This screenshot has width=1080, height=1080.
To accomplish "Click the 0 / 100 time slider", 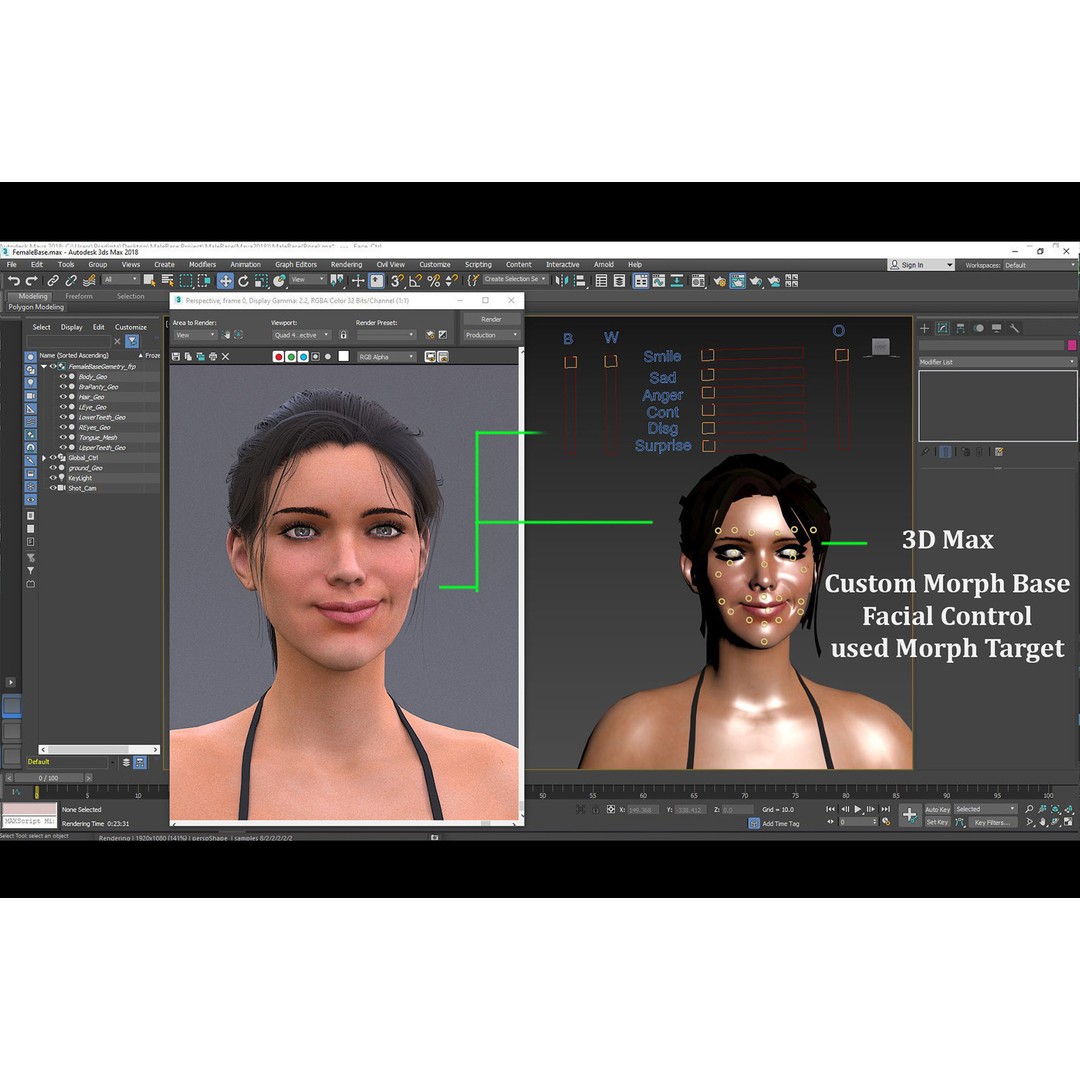I will [48, 778].
